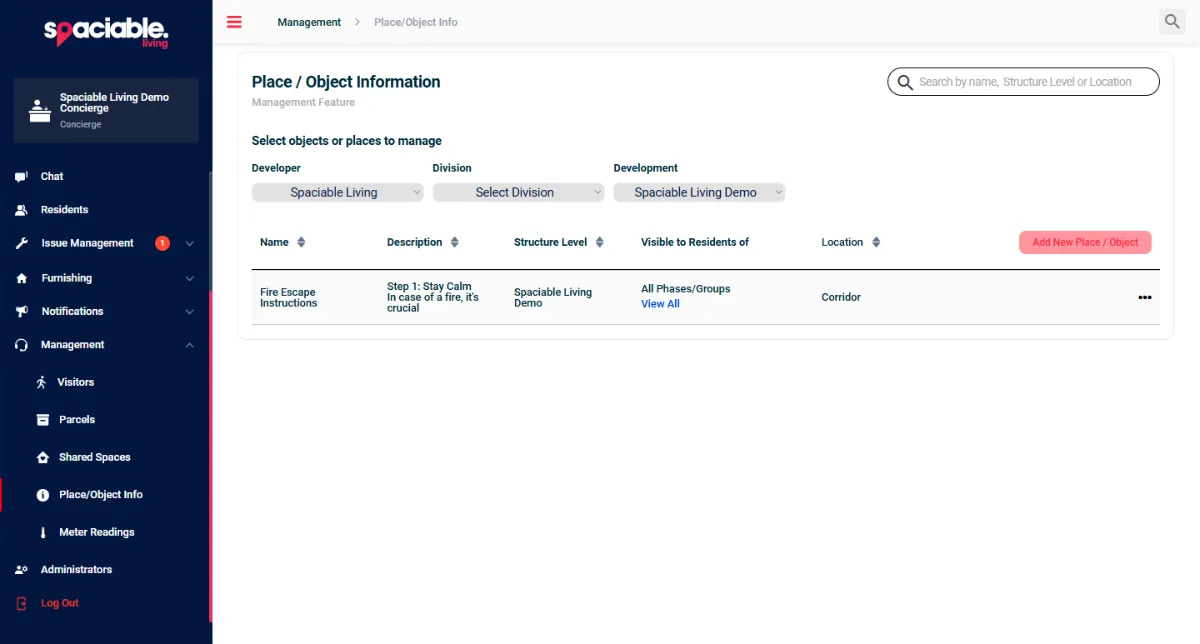Click the Administrators user-gear icon
Viewport: 1200px width, 644px height.
pyautogui.click(x=21, y=570)
